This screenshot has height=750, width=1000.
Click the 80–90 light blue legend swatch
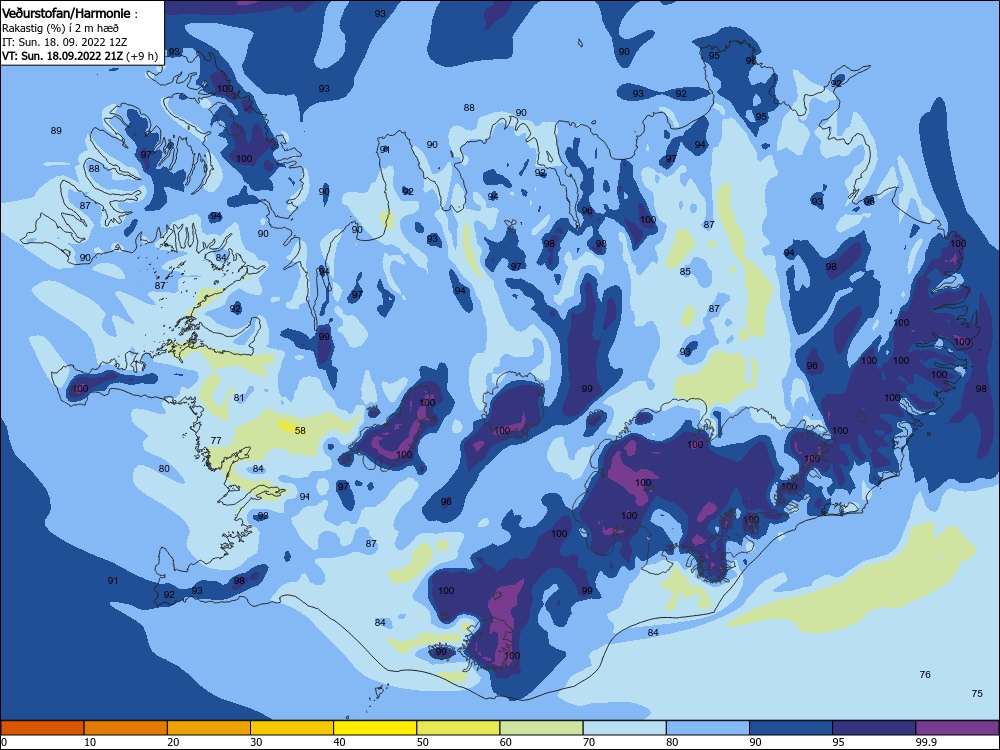[x=708, y=728]
